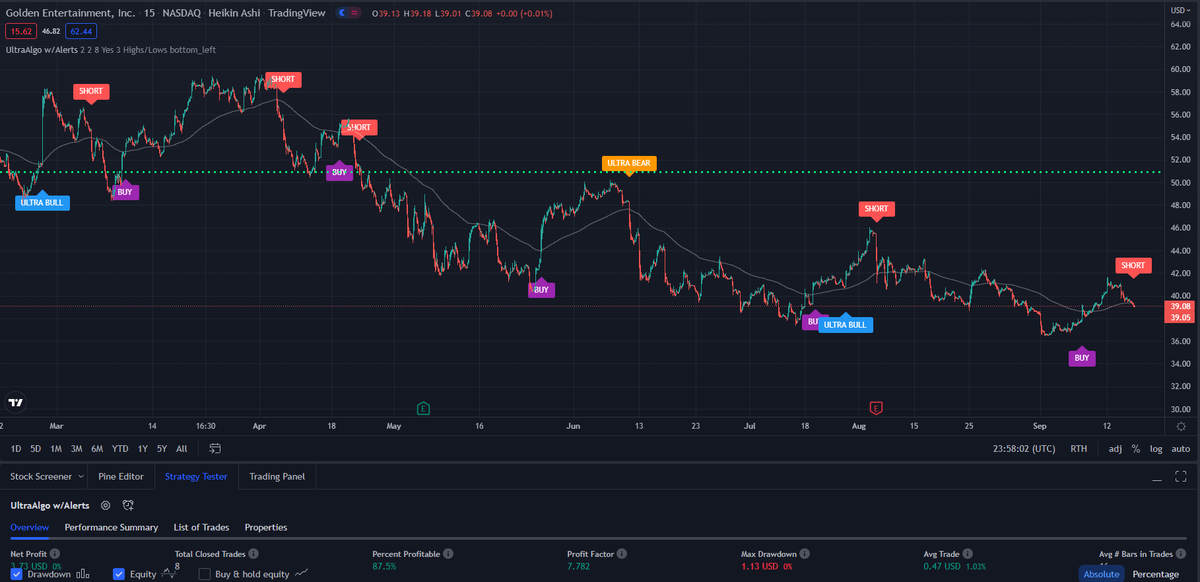Expand the Stock Screener dropdown arrow
Viewport: 1200px width, 582px height.
tap(83, 477)
